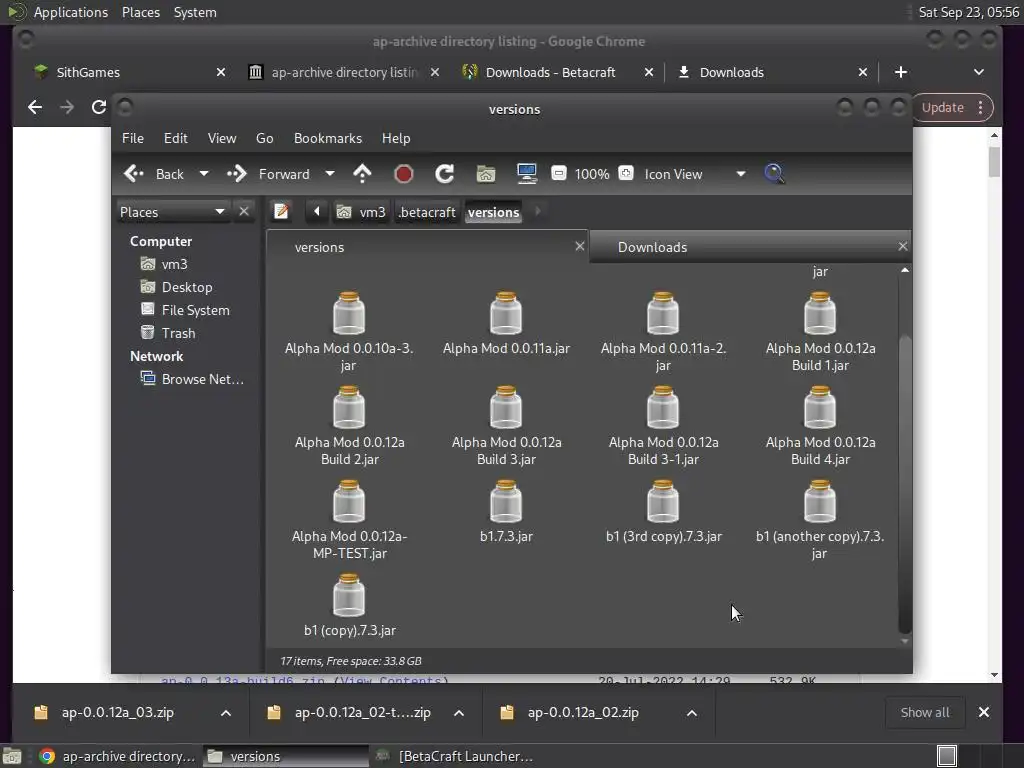Open Desktop in Places sidebar
The image size is (1024, 768).
186,287
